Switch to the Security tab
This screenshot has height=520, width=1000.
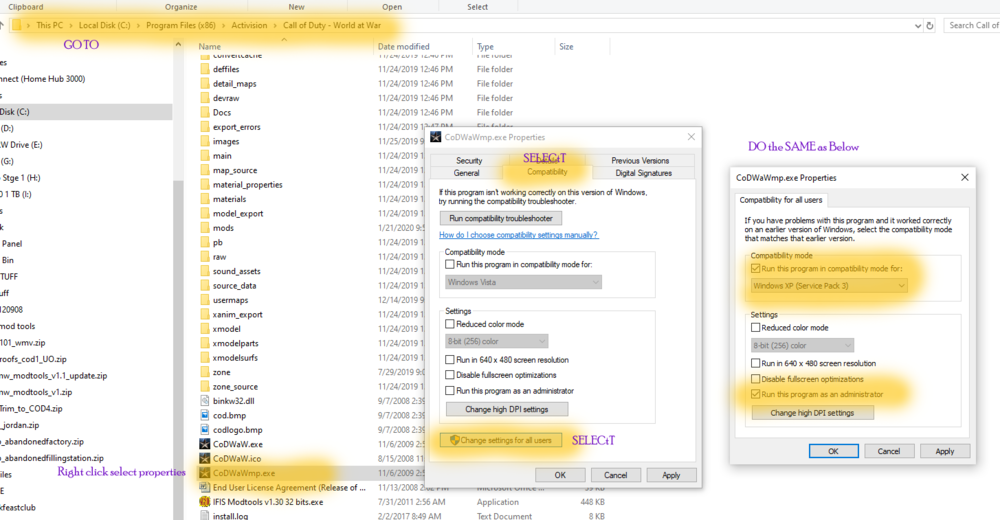pos(469,160)
